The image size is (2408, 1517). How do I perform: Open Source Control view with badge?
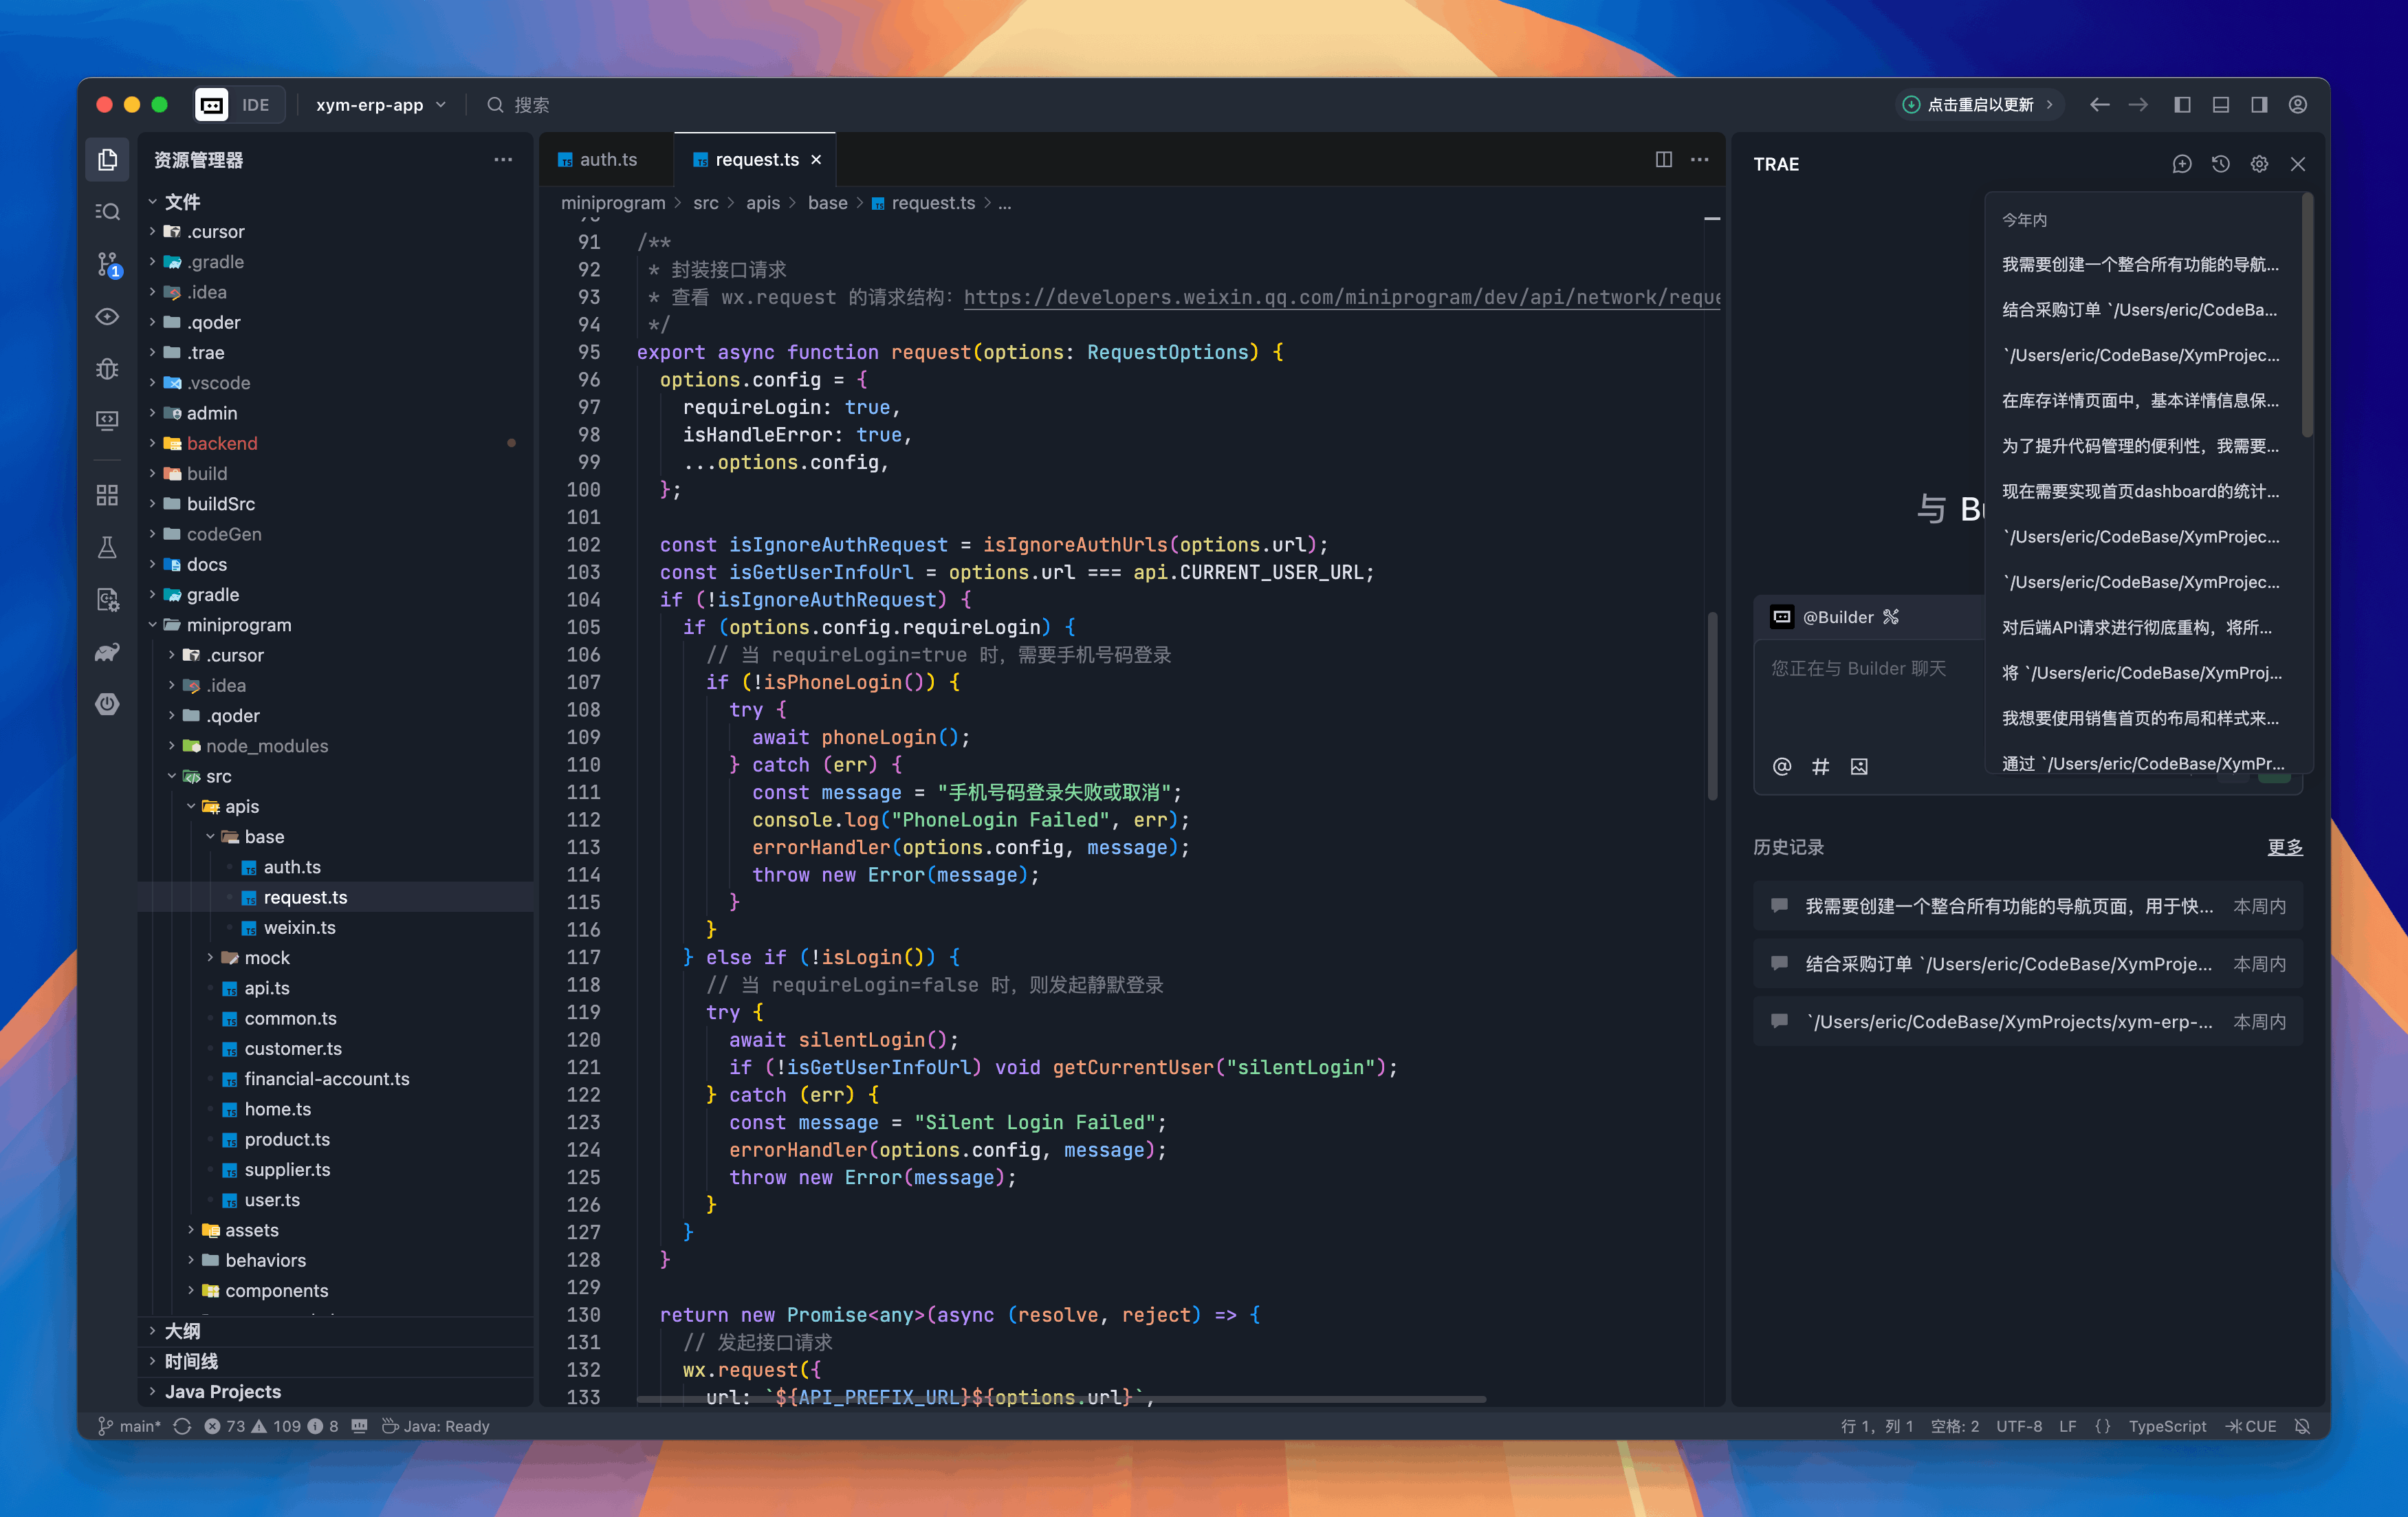107,264
